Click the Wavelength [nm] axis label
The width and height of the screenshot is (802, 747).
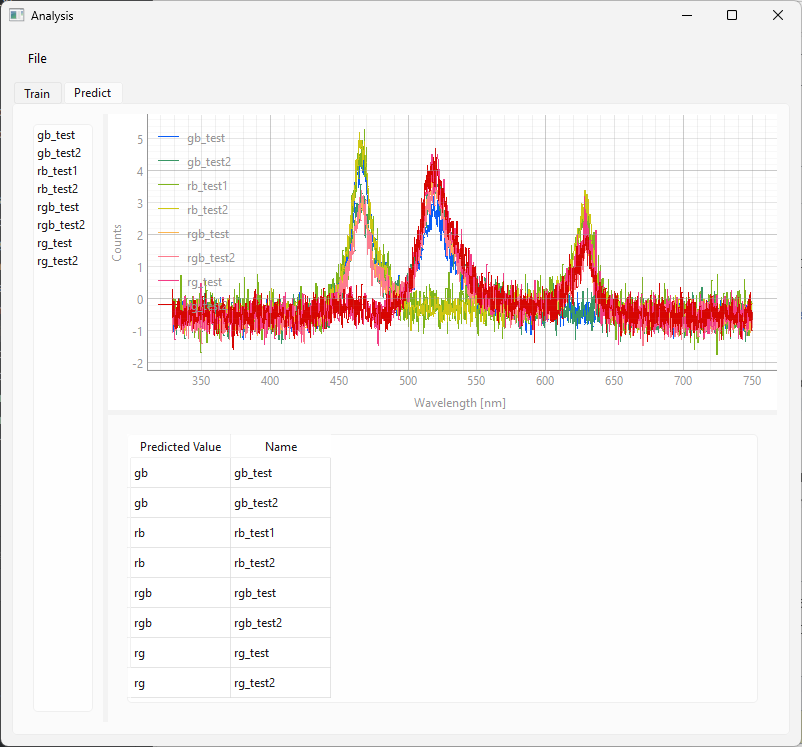(x=461, y=402)
